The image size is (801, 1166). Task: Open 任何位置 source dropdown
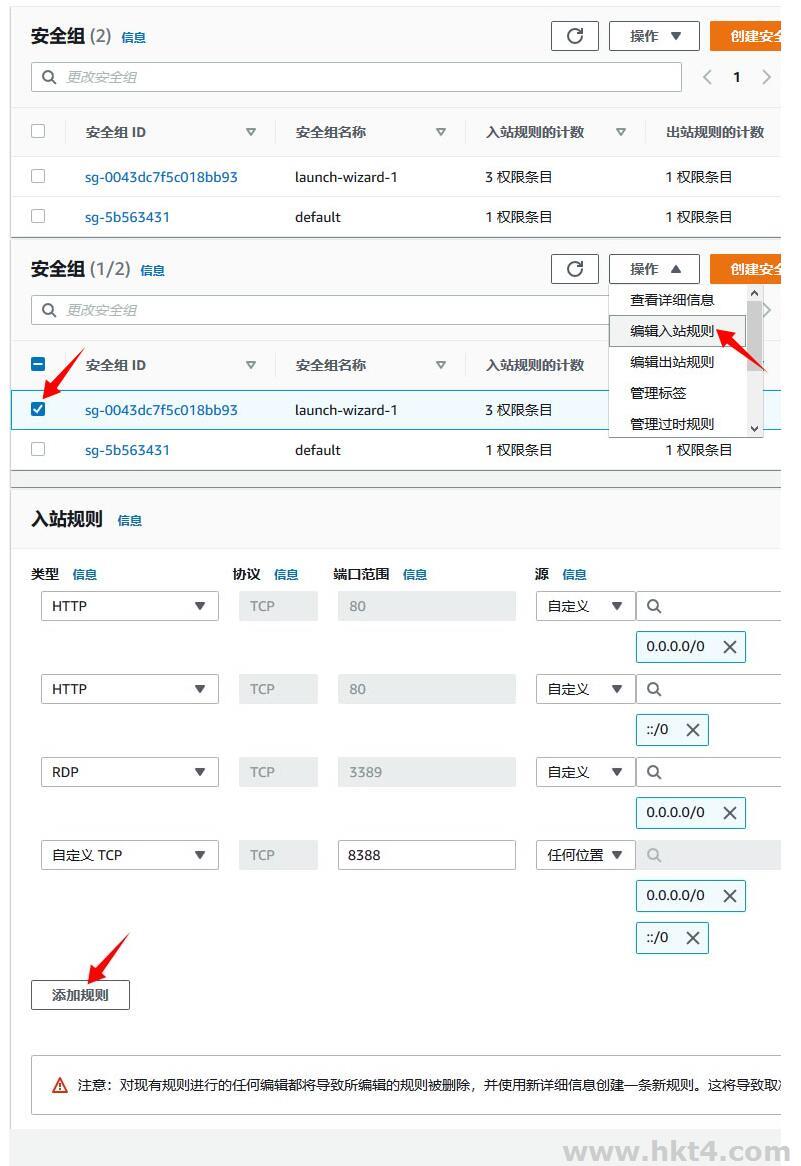(x=585, y=854)
